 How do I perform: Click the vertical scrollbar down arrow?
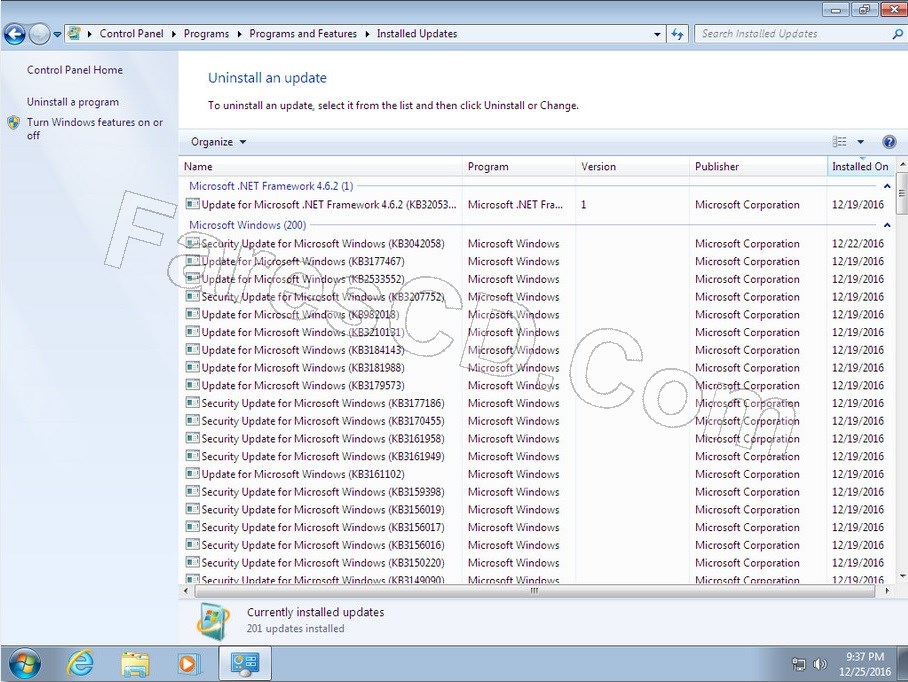(x=902, y=576)
